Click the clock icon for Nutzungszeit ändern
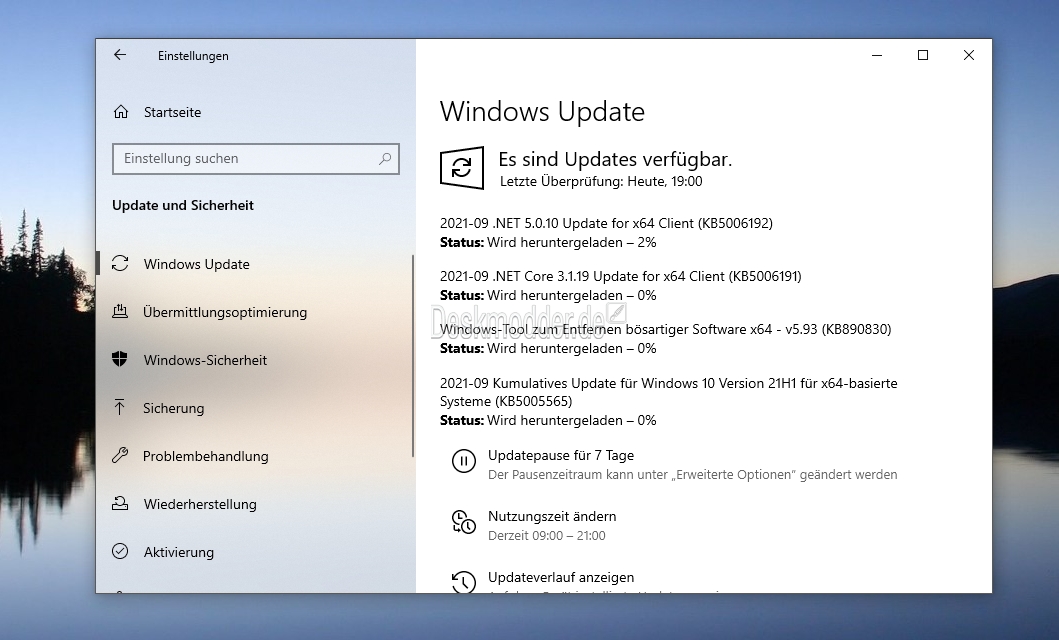The image size is (1059, 640). [x=464, y=523]
